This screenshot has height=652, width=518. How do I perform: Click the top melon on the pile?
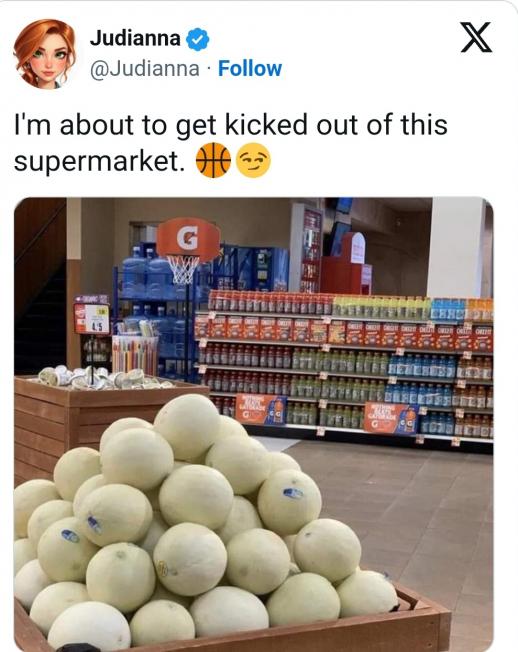187,425
